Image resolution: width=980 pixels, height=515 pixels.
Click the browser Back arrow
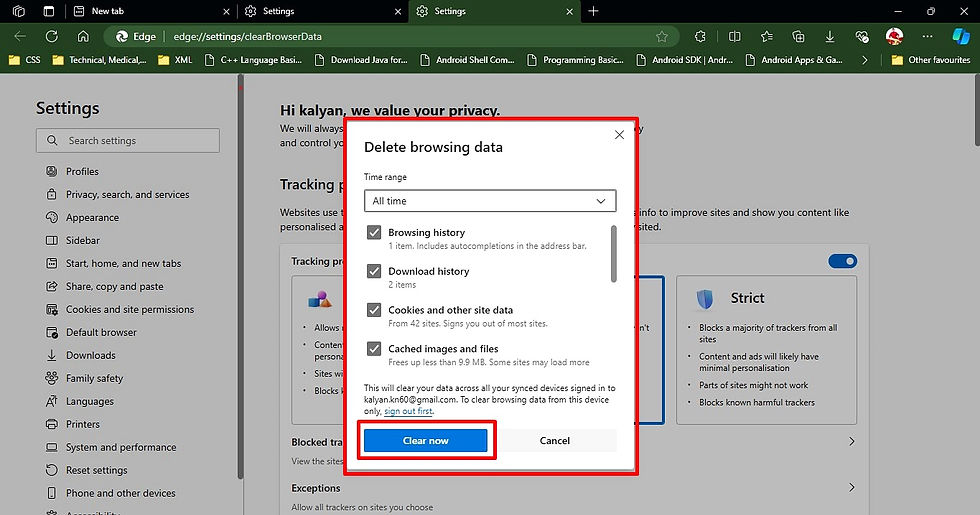point(20,36)
